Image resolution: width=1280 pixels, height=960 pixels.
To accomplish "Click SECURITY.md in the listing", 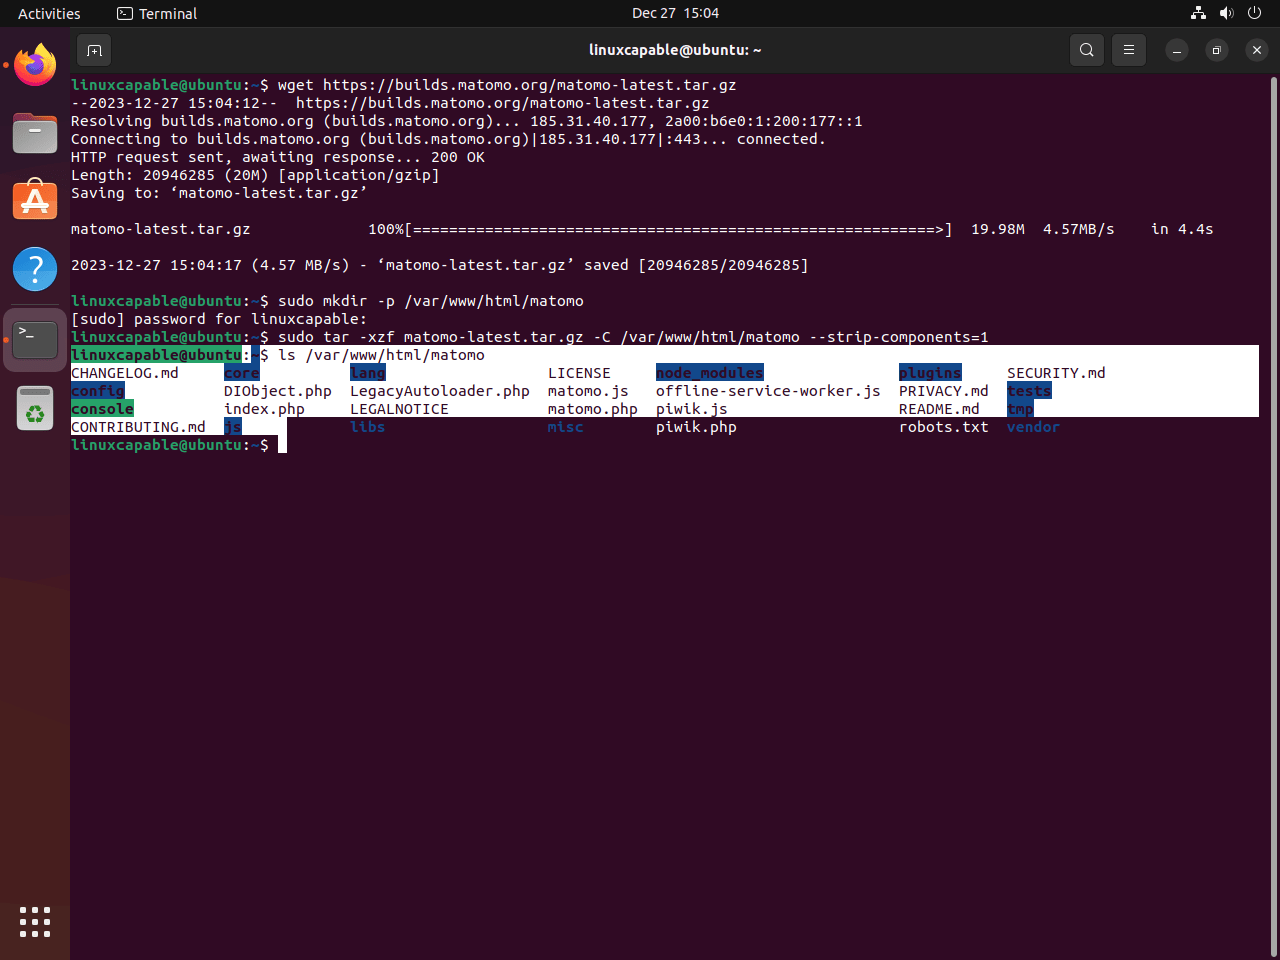I will click(x=1056, y=373).
